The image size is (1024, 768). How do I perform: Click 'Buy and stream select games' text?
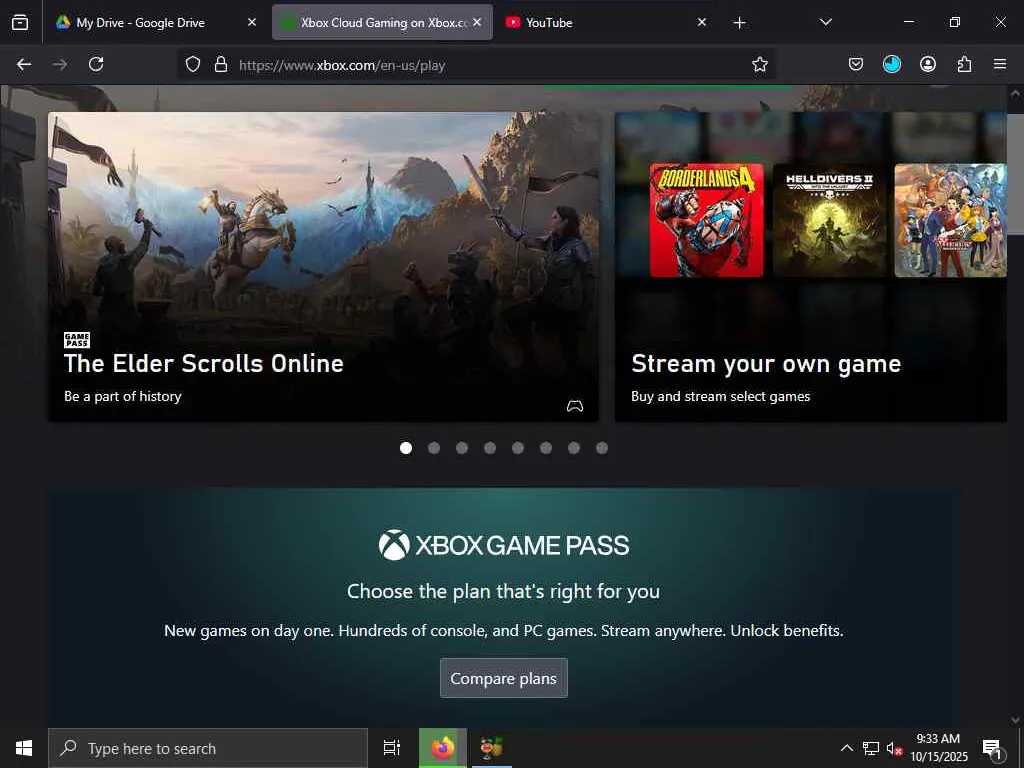point(720,396)
